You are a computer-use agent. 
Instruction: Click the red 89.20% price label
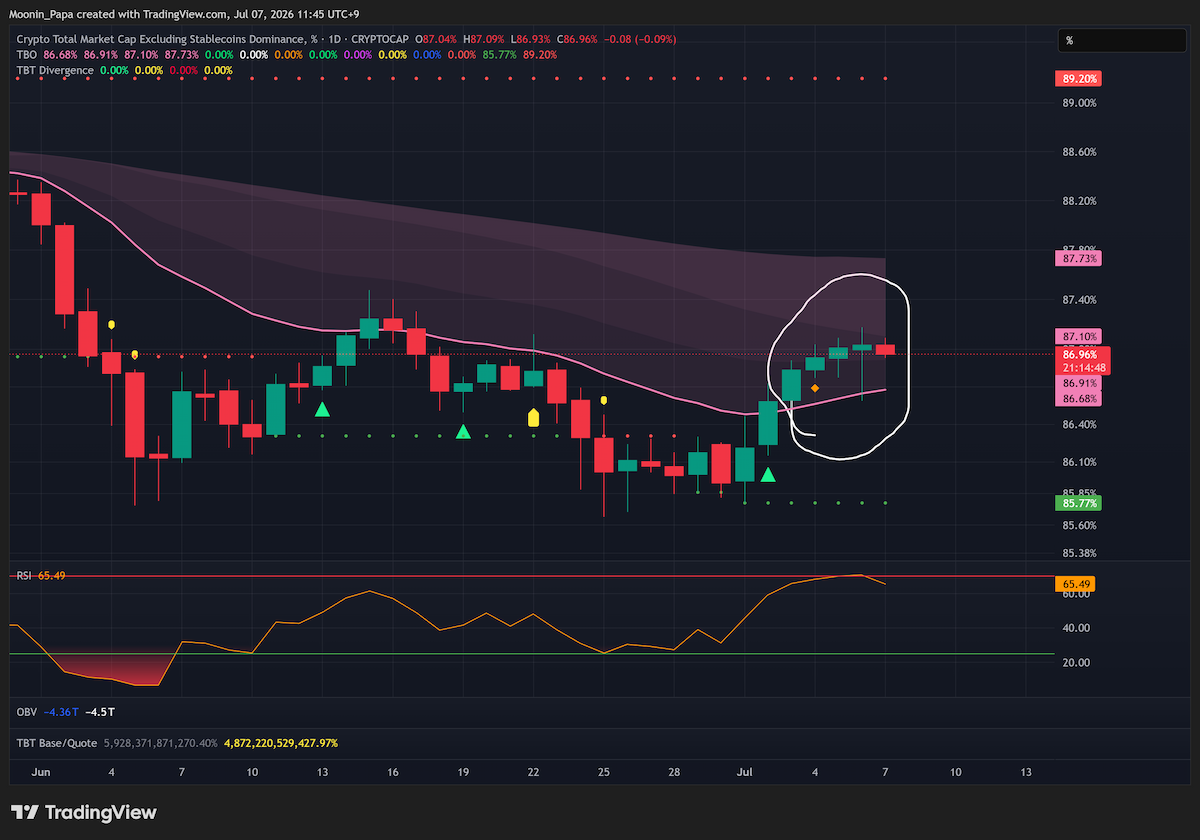pyautogui.click(x=1077, y=77)
